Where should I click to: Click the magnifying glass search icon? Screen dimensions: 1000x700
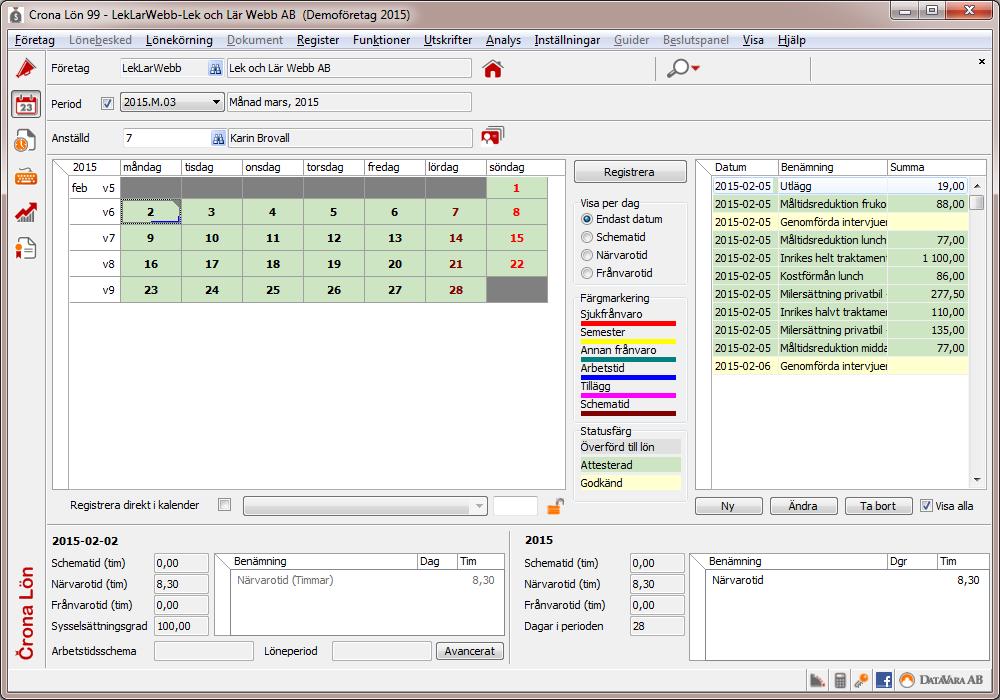pyautogui.click(x=677, y=68)
